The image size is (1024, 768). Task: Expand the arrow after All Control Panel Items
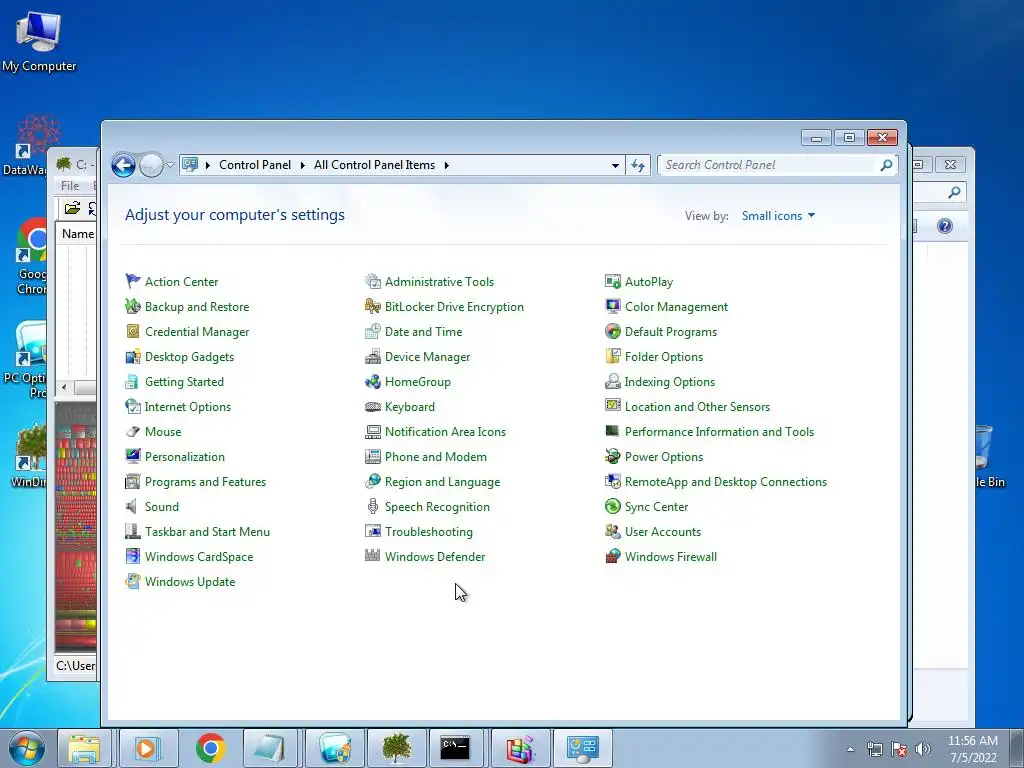447,165
